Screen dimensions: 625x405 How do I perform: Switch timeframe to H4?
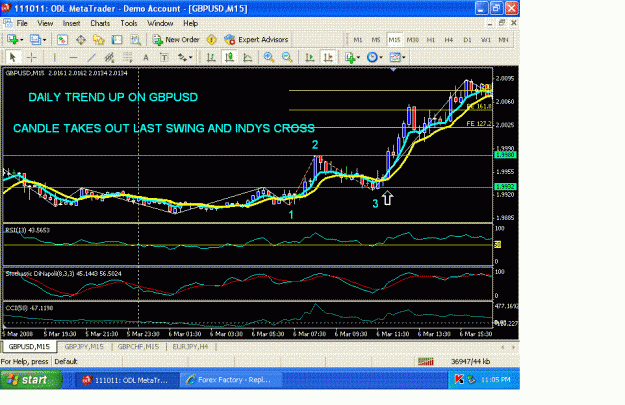click(x=449, y=40)
